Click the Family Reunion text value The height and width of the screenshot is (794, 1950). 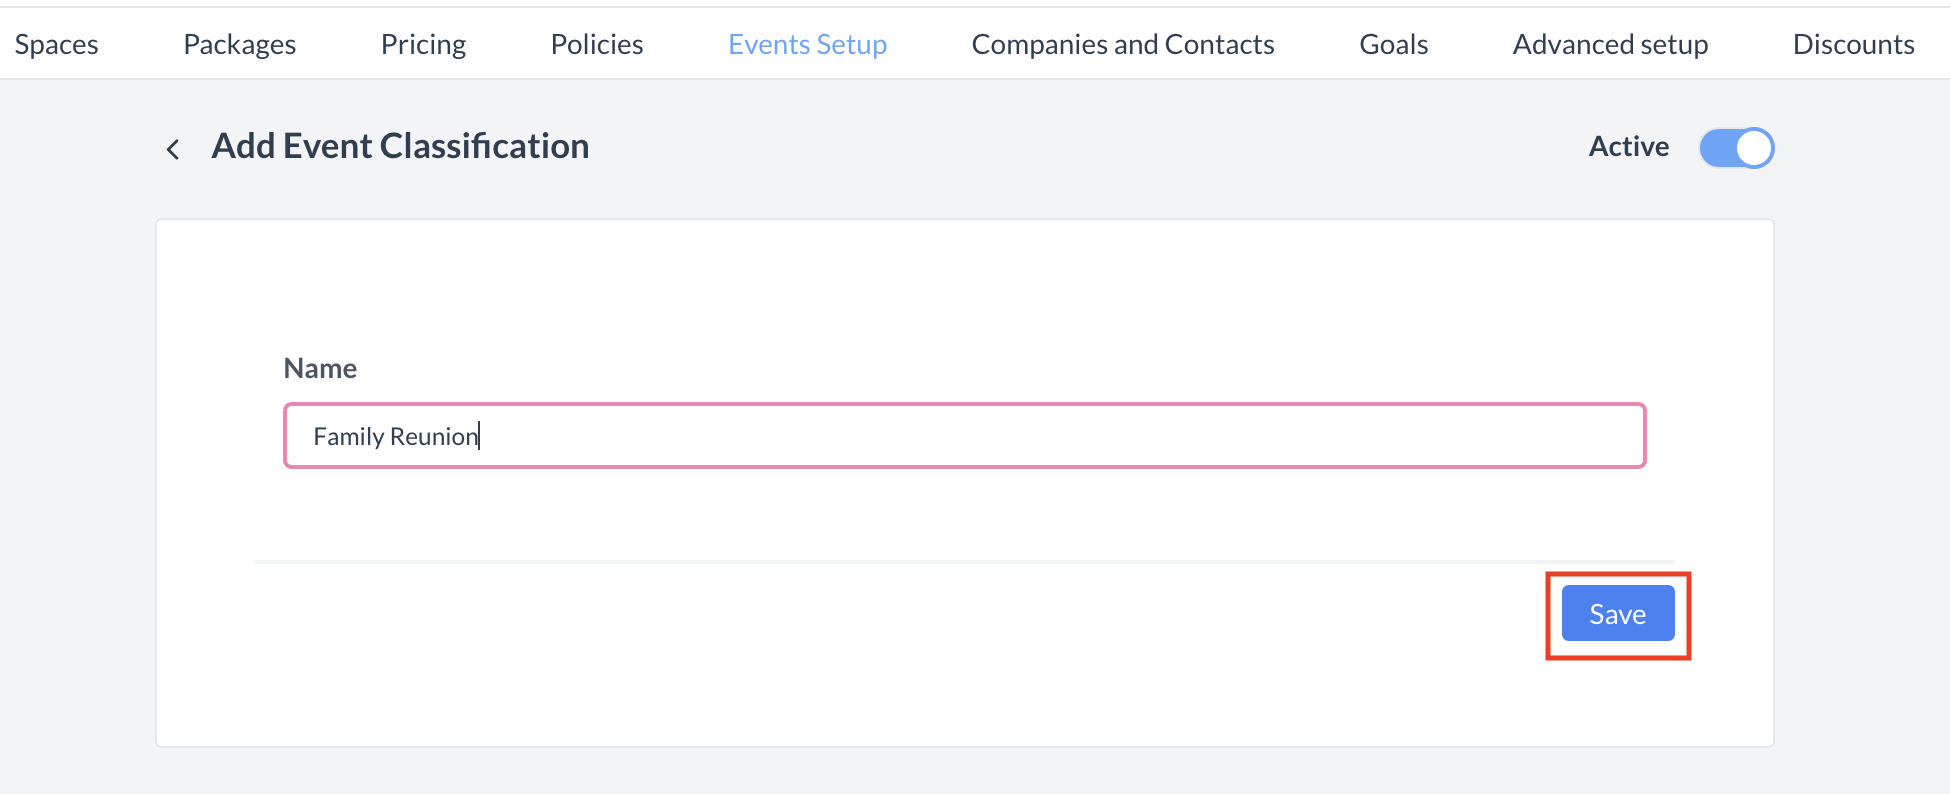(x=396, y=436)
